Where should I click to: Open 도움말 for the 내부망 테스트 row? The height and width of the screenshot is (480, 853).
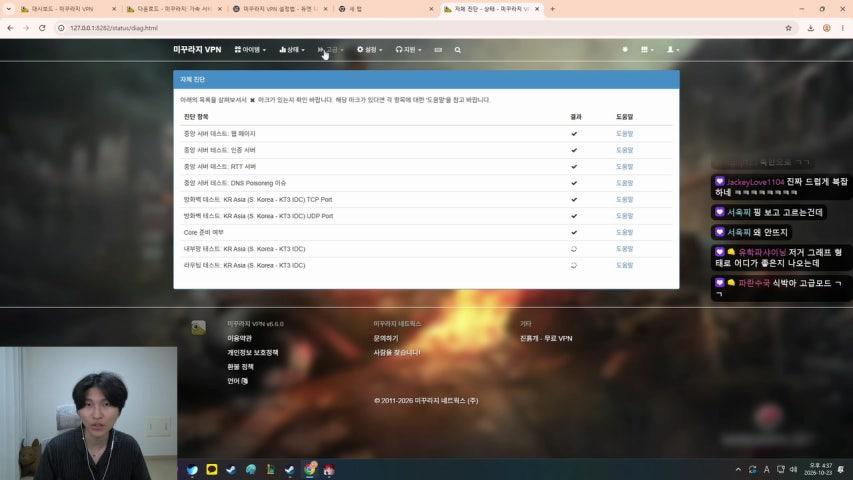pos(625,249)
